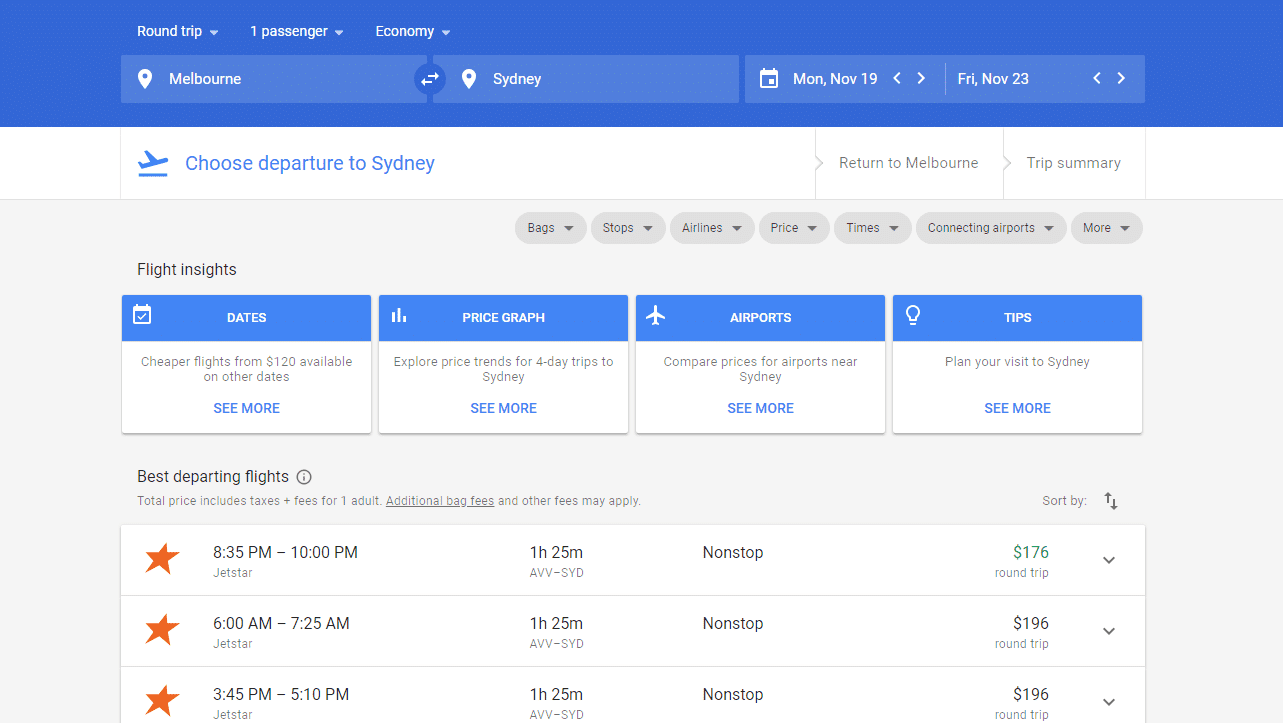
Task: Click the blue departure airplane icon in header
Action: [x=152, y=162]
